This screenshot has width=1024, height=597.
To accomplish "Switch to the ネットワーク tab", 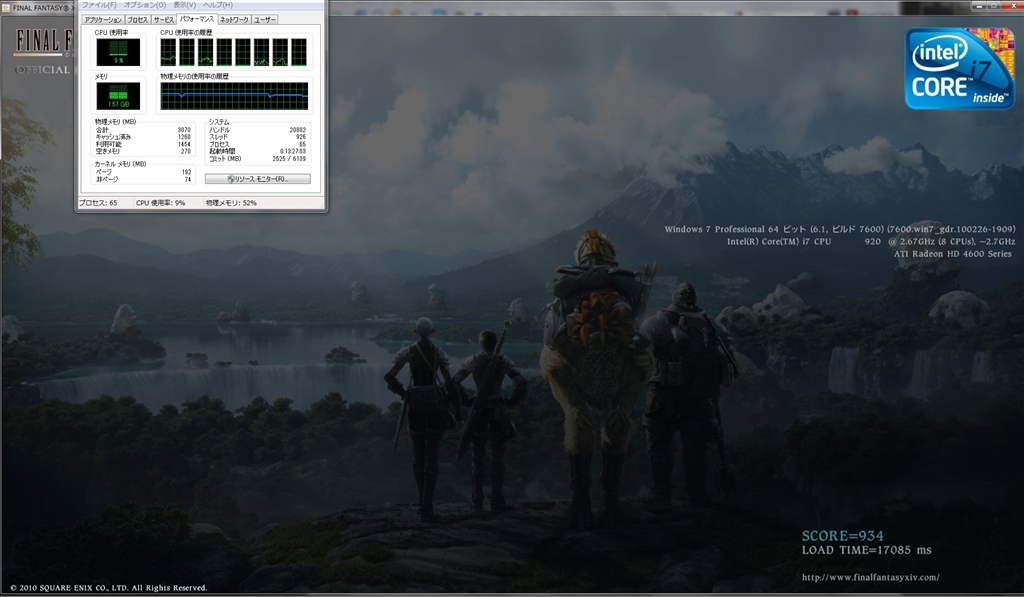I will click(234, 20).
